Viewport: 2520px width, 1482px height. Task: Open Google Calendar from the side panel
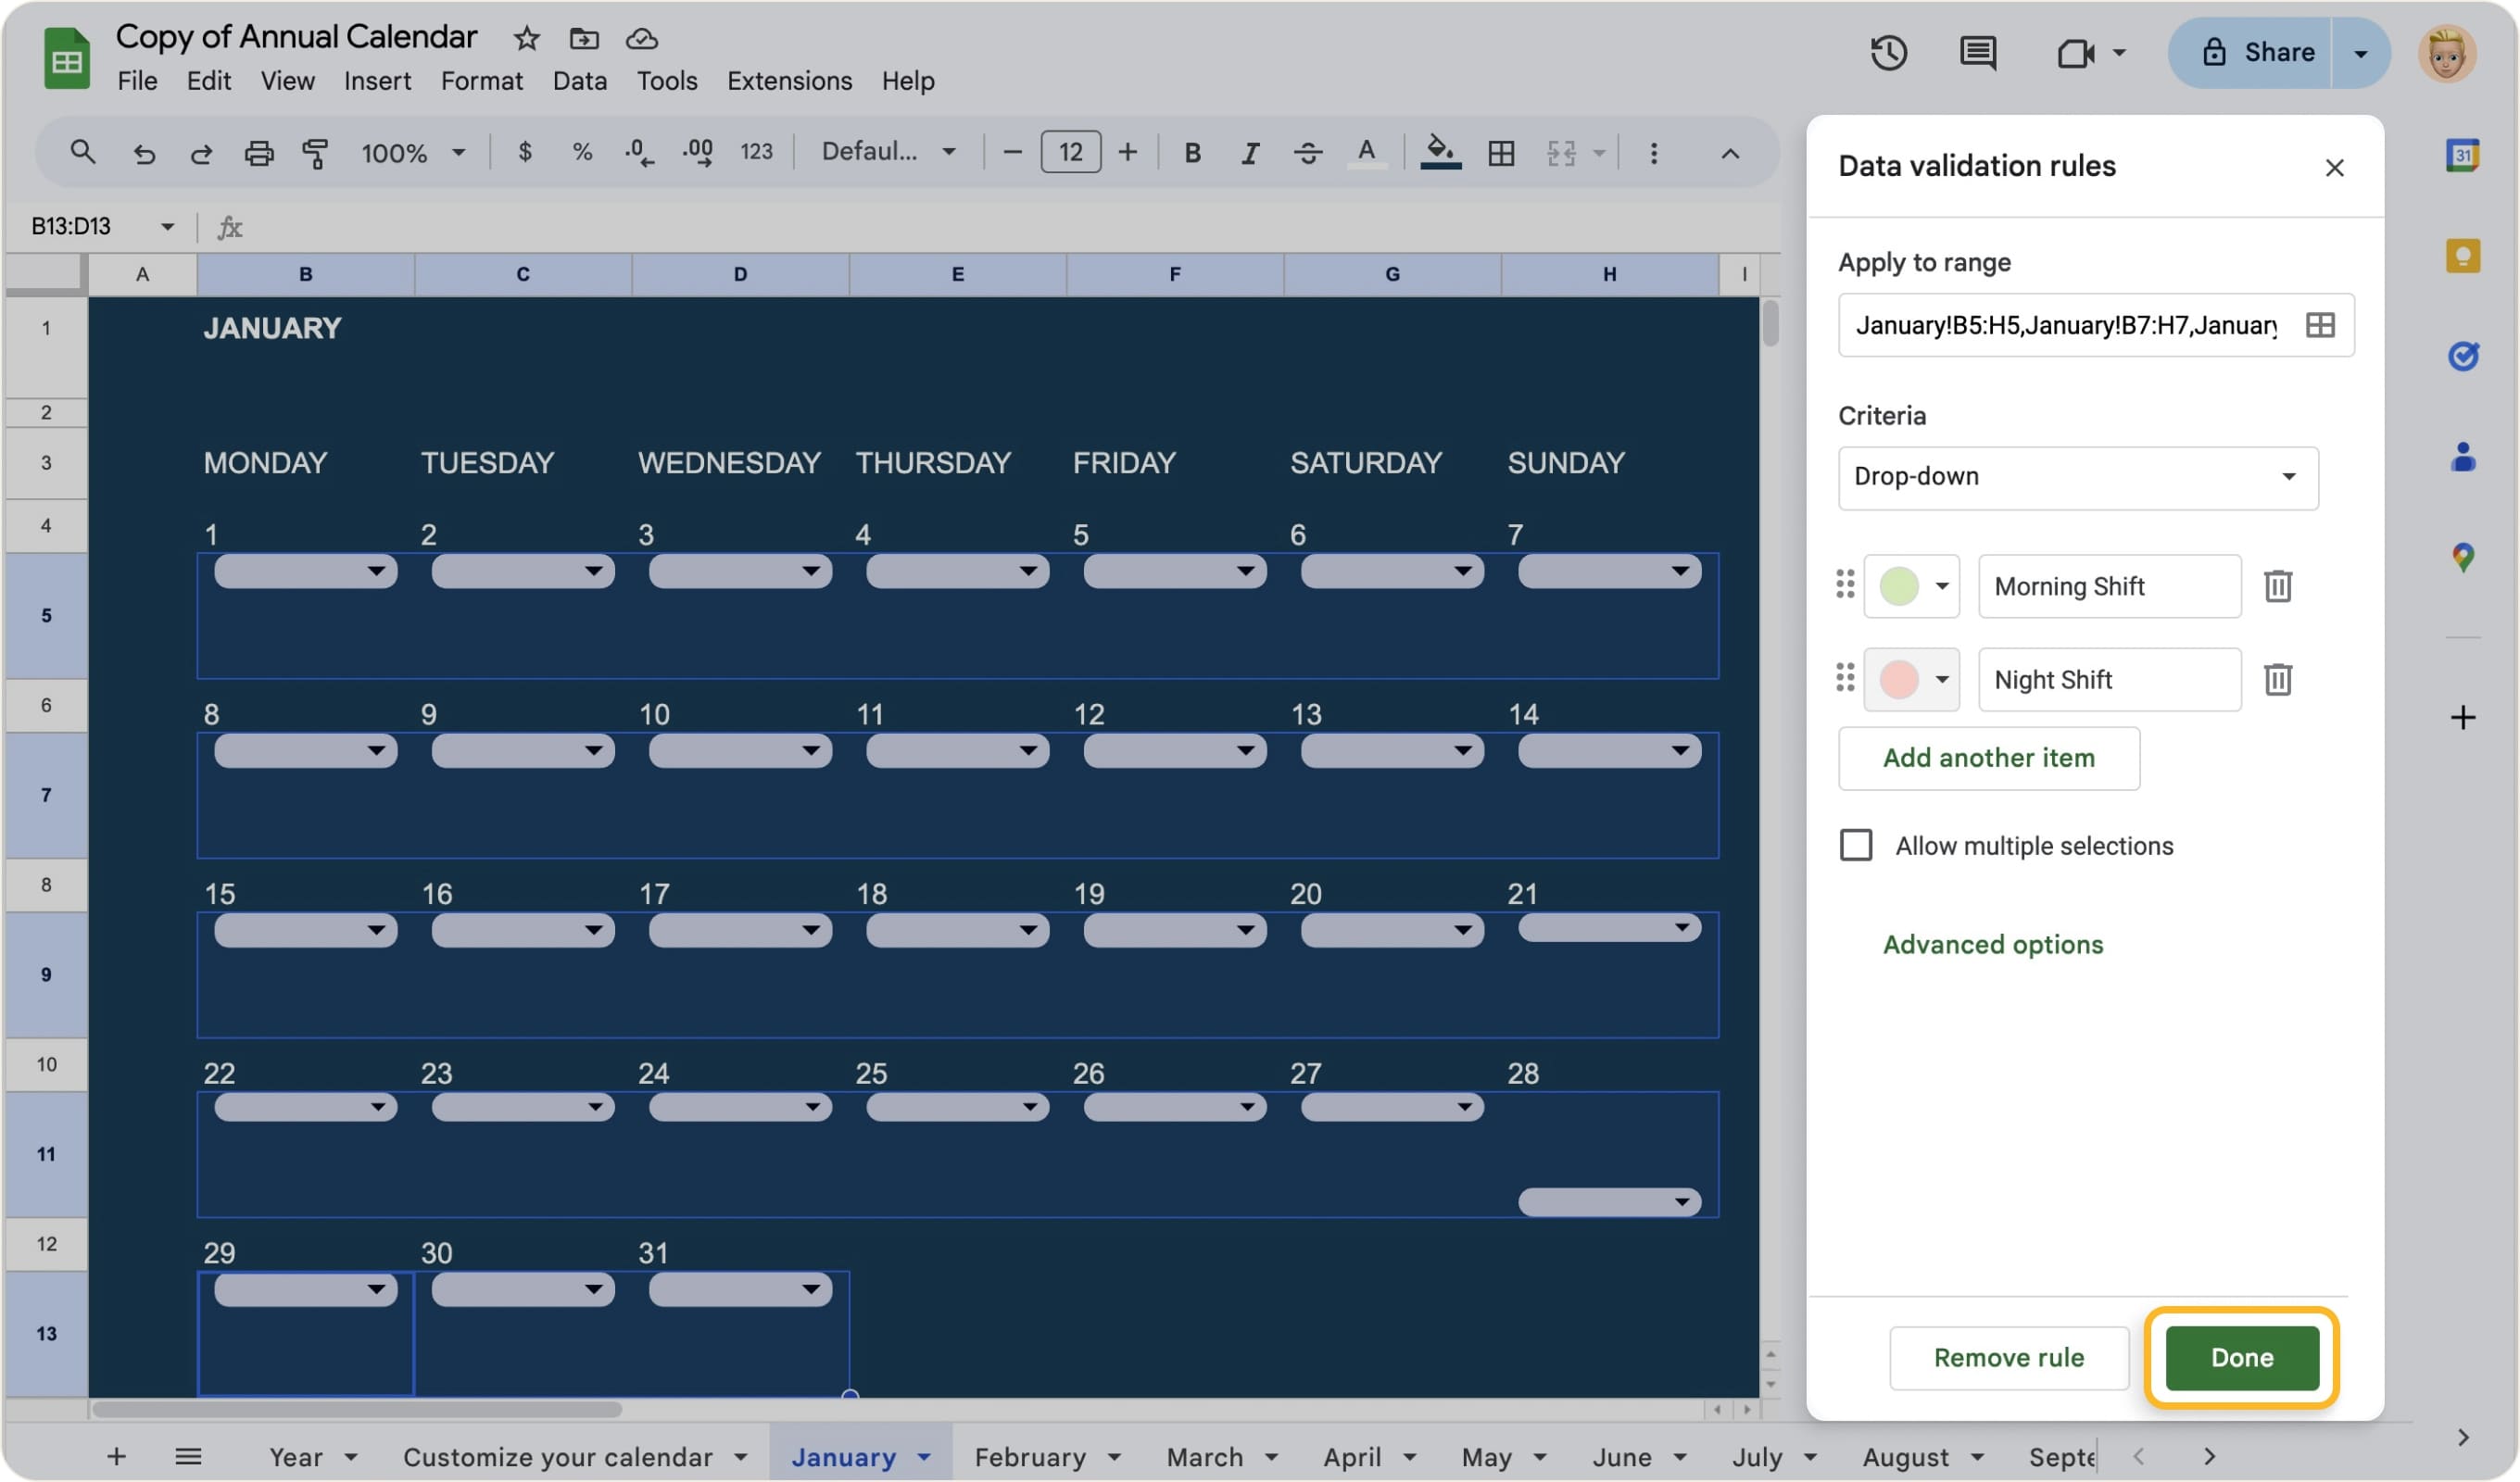tap(2464, 154)
